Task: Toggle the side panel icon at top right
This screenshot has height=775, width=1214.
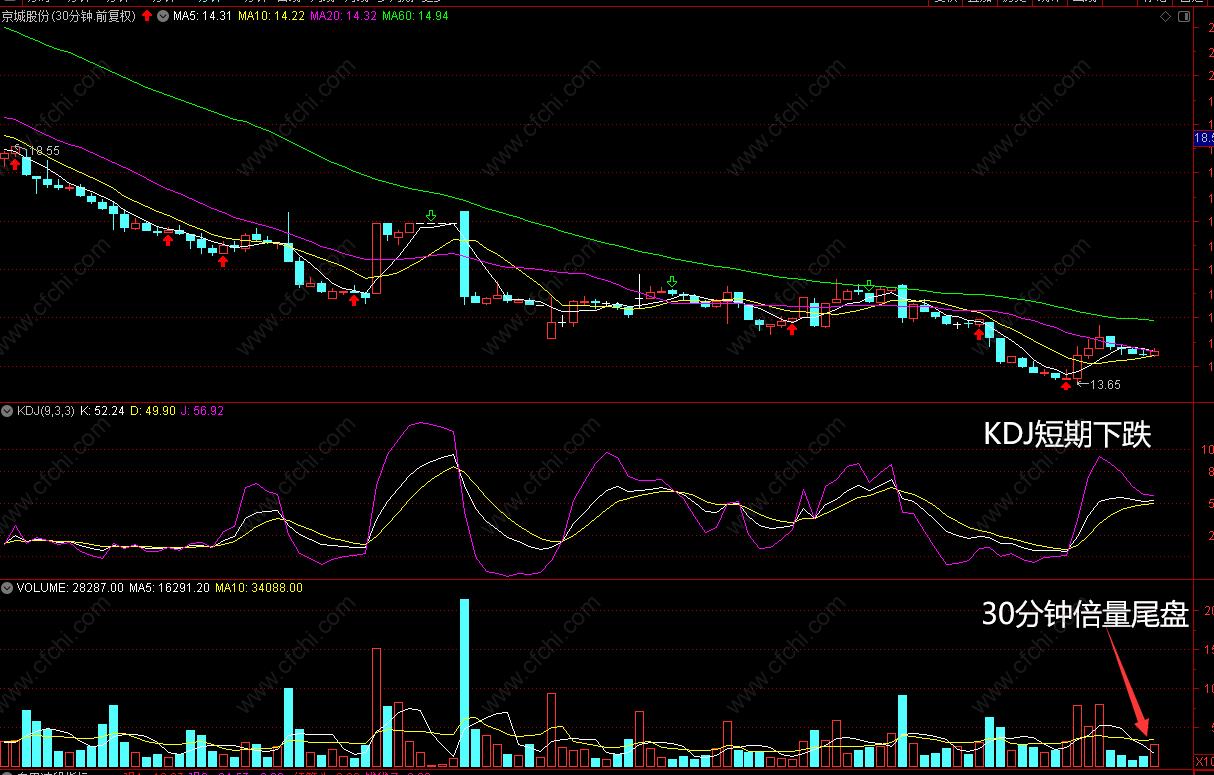Action: click(1184, 16)
